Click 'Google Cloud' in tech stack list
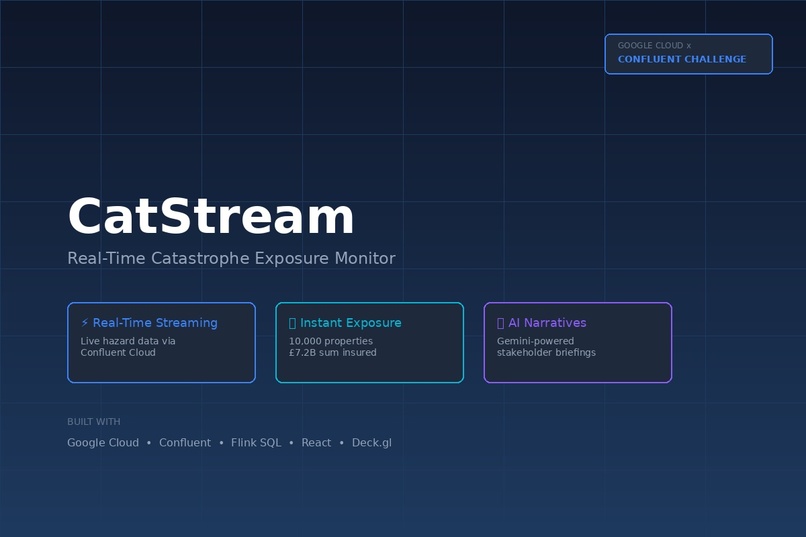This screenshot has width=806, height=537. (103, 442)
